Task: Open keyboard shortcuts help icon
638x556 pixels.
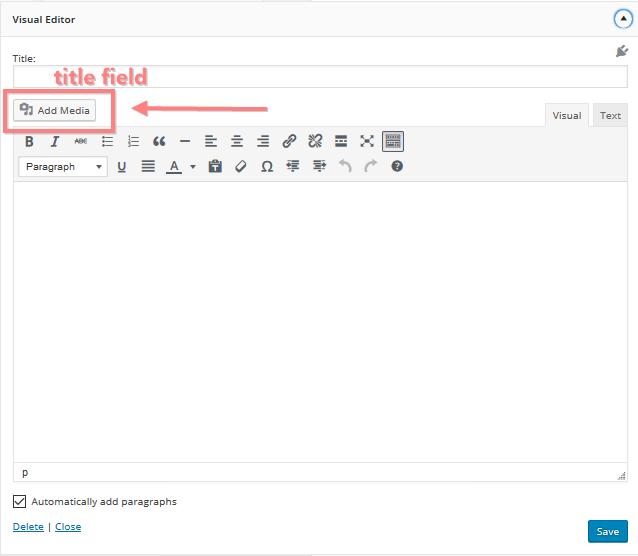Action: [397, 167]
